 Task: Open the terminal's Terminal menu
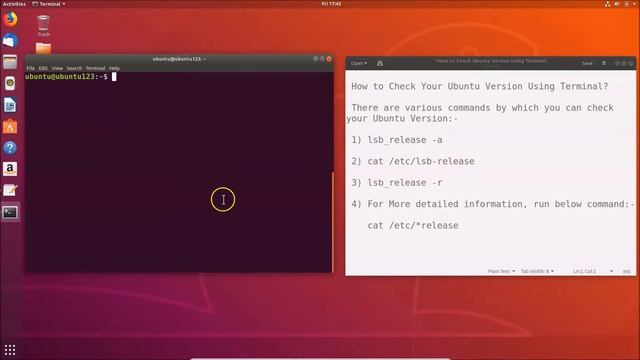pyautogui.click(x=96, y=68)
